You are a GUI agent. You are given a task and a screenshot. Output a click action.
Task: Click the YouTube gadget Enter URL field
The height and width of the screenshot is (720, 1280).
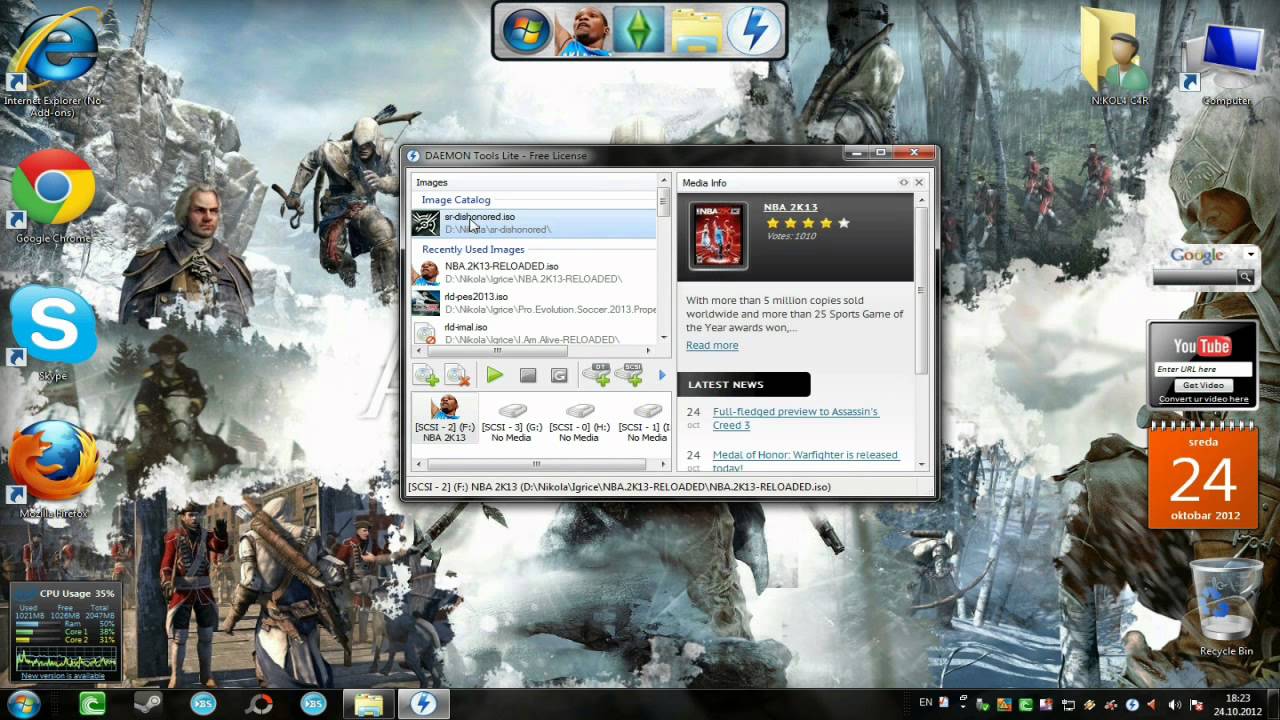coord(1203,369)
